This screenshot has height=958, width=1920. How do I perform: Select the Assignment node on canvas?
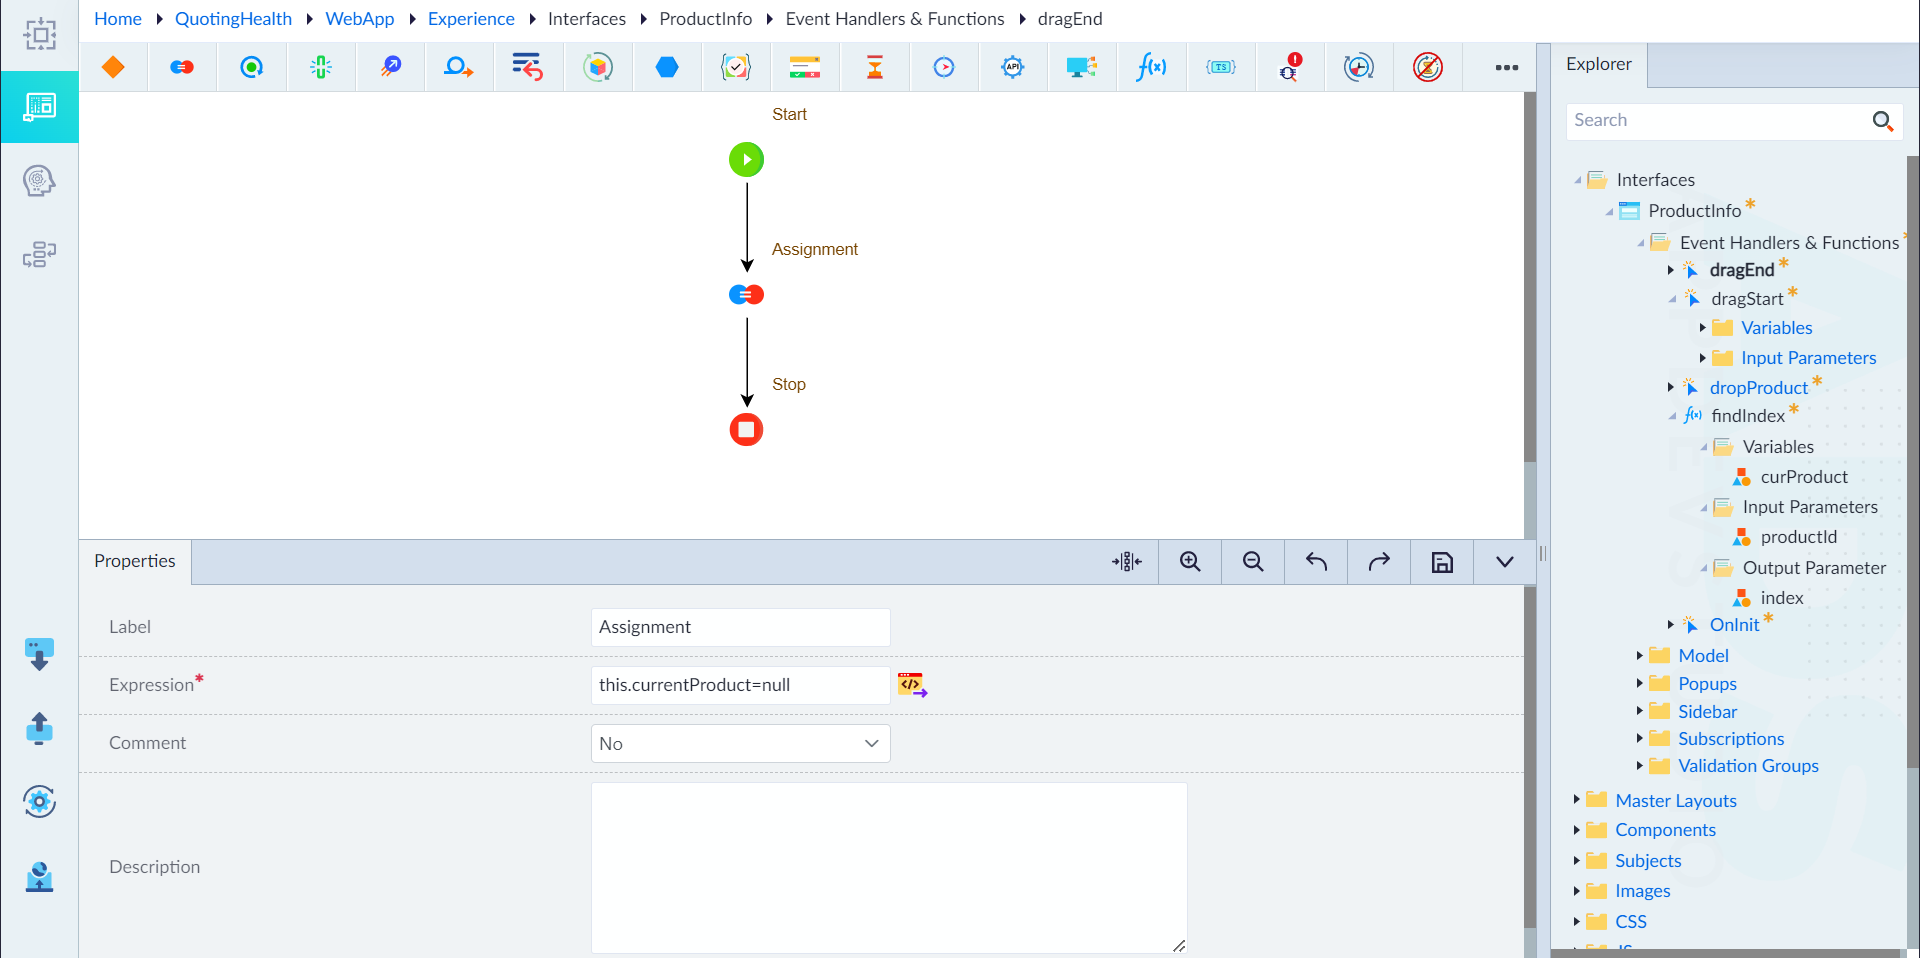tap(746, 295)
